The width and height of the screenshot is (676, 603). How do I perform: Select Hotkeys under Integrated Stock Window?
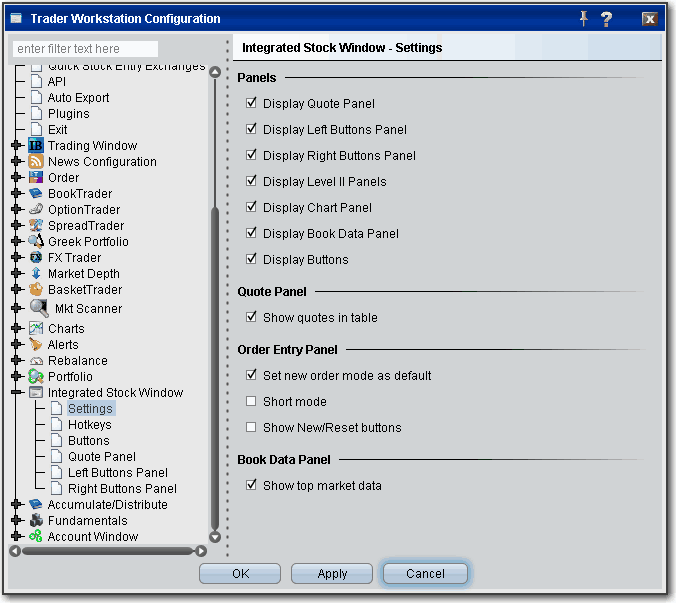pyautogui.click(x=90, y=425)
